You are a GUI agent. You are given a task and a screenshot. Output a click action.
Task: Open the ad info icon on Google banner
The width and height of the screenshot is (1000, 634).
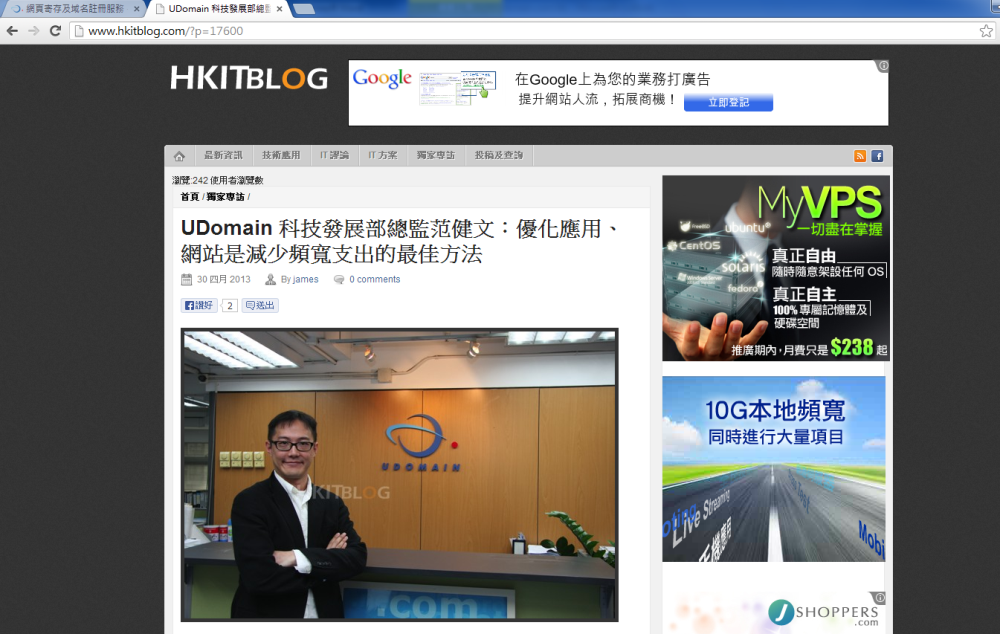tap(883, 66)
